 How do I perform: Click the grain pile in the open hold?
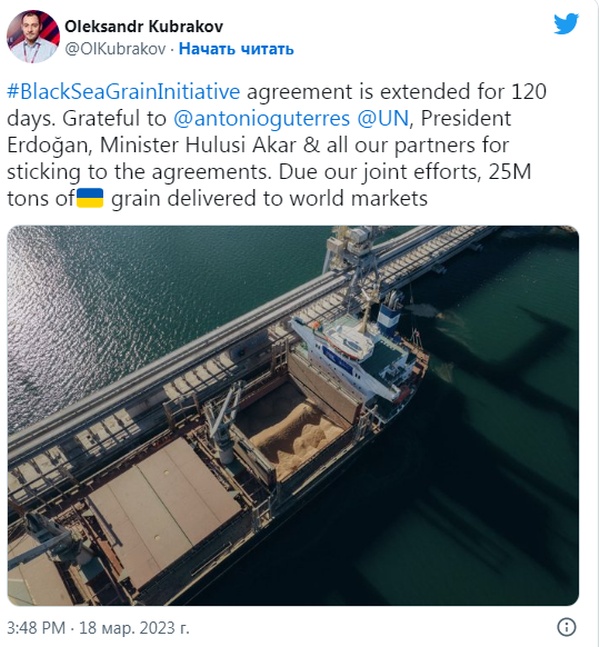(x=295, y=439)
